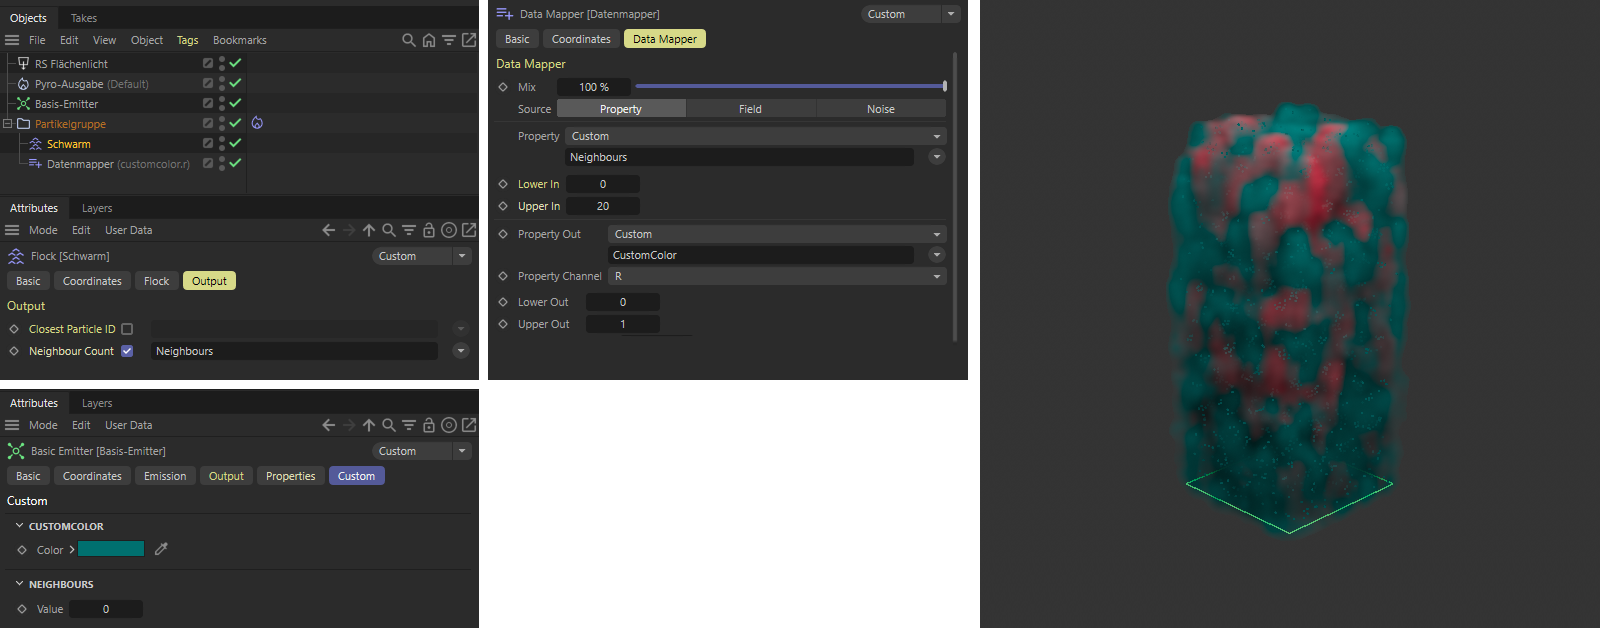Viewport: 1600px width, 628px height.
Task: Open Custom dropdown in Basic Emitter header
Action: (422, 451)
